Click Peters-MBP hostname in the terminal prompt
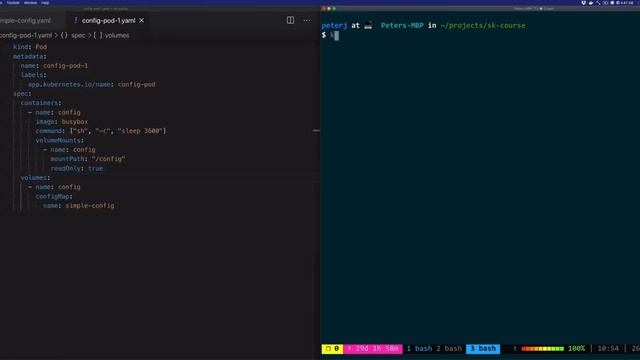The image size is (640, 360). tap(402, 26)
